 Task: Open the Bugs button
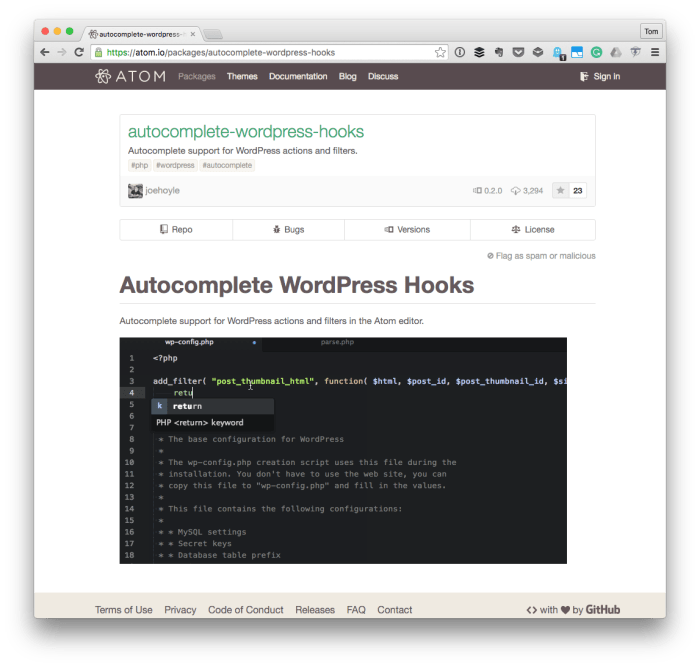[288, 229]
